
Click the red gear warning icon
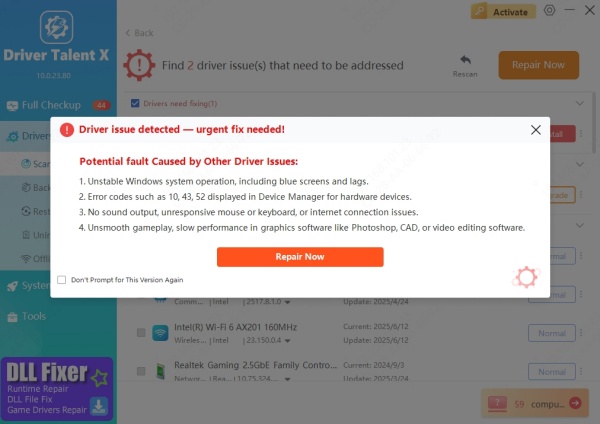[139, 65]
